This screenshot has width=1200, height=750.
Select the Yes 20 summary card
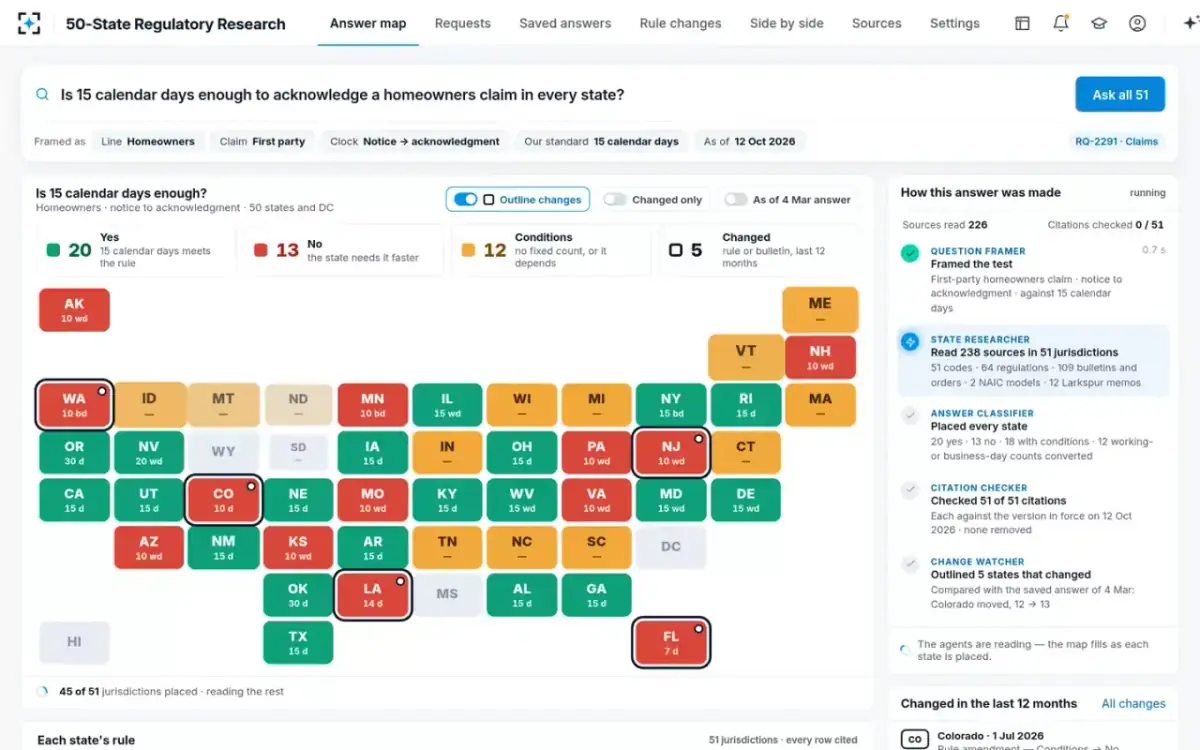tap(134, 250)
